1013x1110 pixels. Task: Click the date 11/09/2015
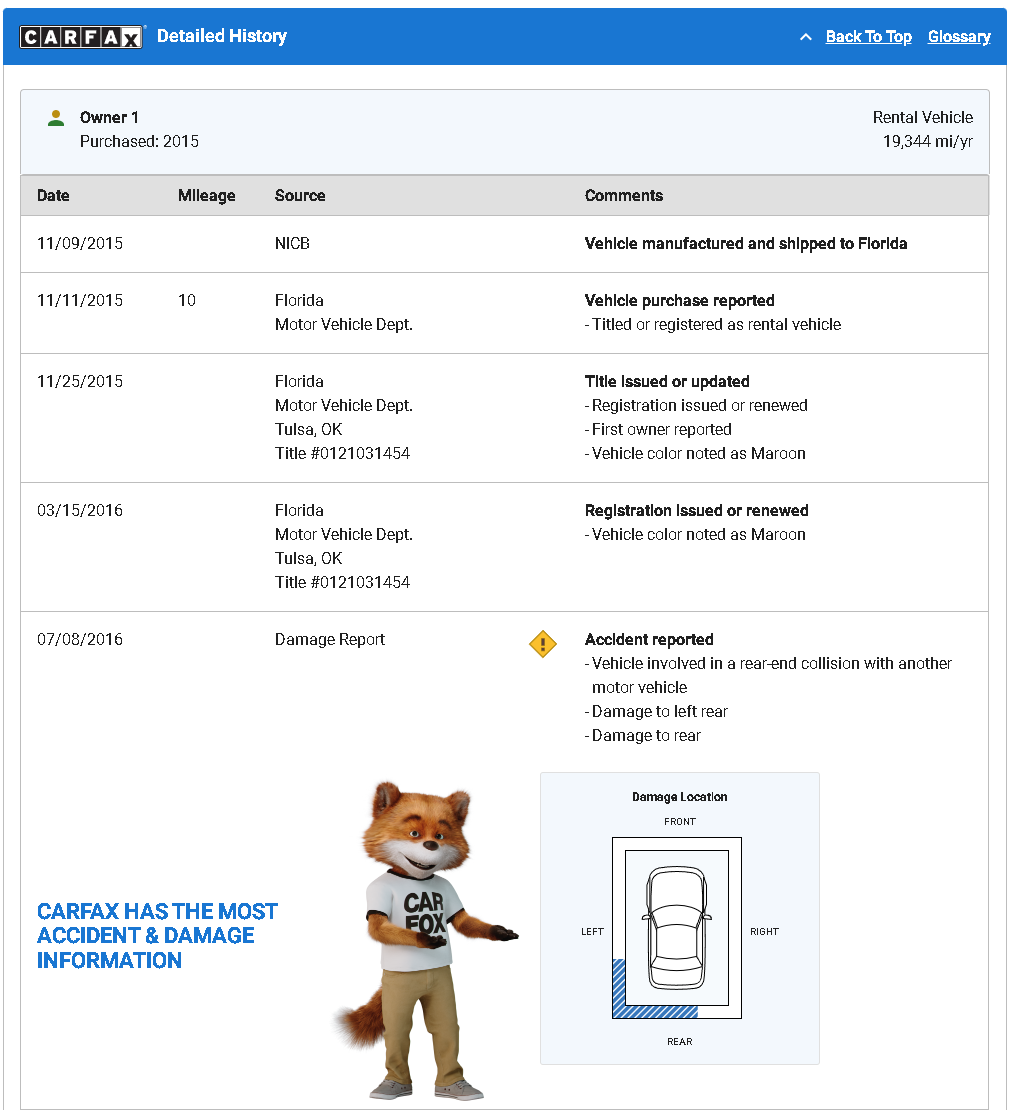pos(80,244)
